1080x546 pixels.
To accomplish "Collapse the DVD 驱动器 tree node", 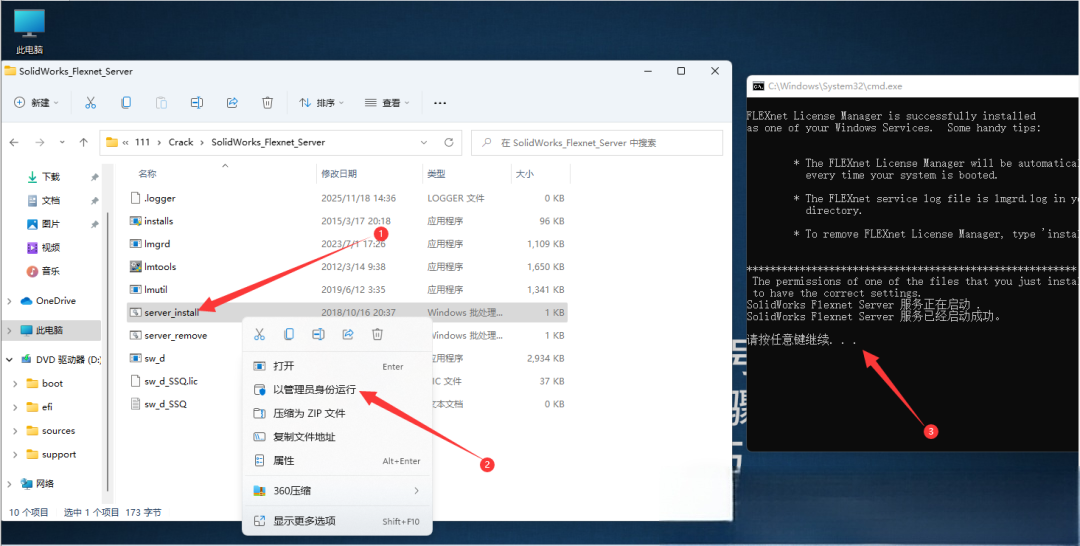I will pos(10,359).
